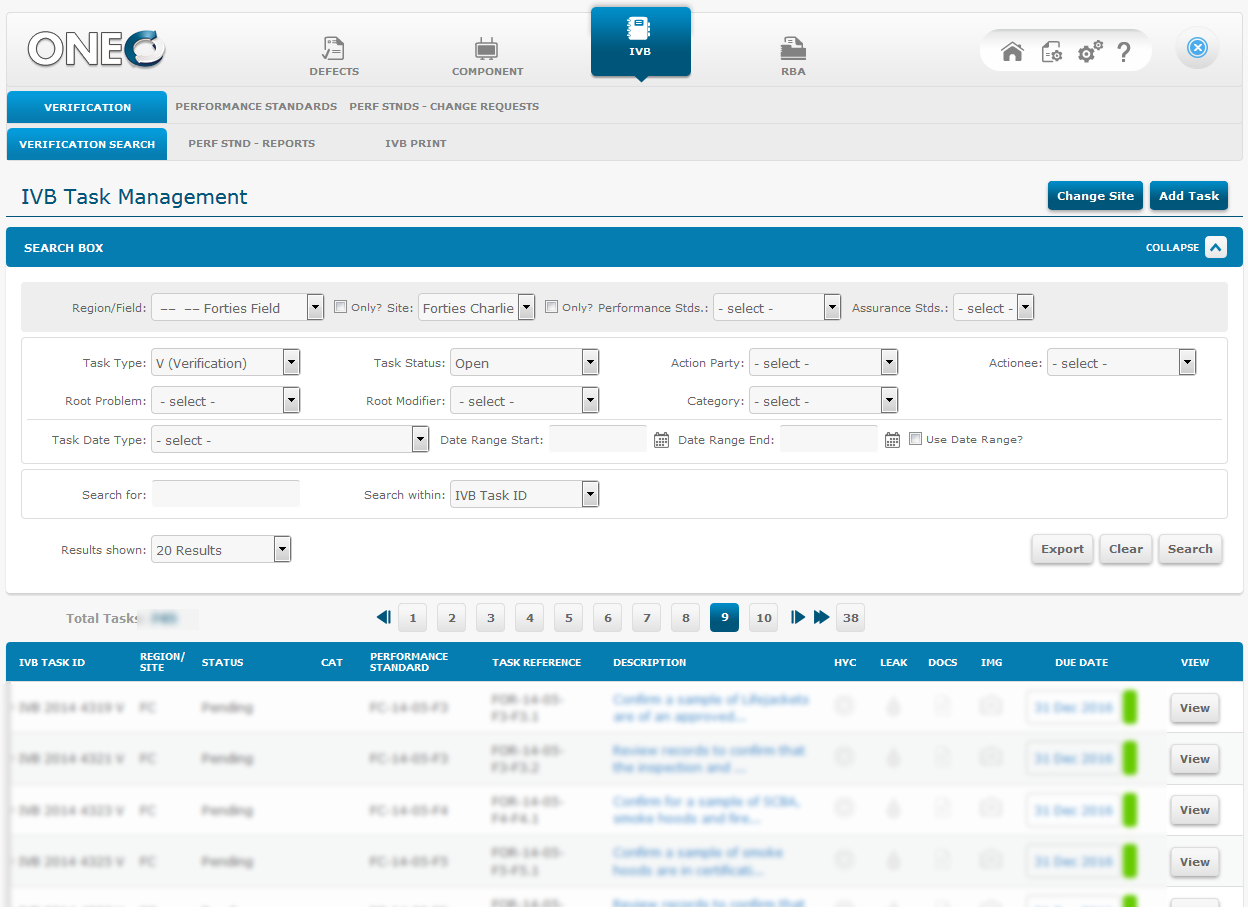
Task: Open the Date Range Start calendar picker
Action: click(x=661, y=438)
